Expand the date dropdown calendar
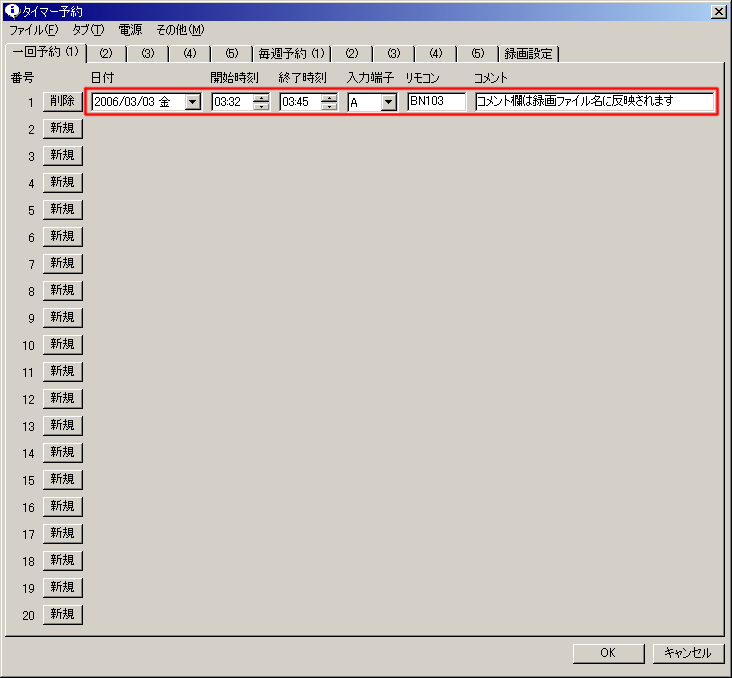This screenshot has width=732, height=678. pos(192,102)
